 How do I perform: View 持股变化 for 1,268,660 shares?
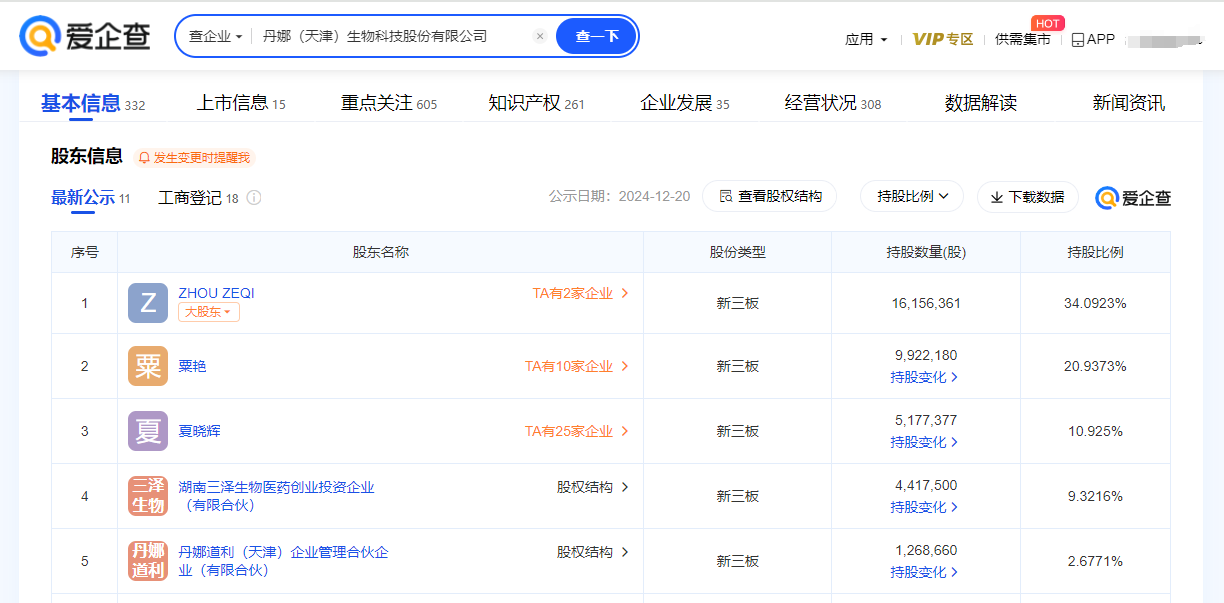(925, 572)
